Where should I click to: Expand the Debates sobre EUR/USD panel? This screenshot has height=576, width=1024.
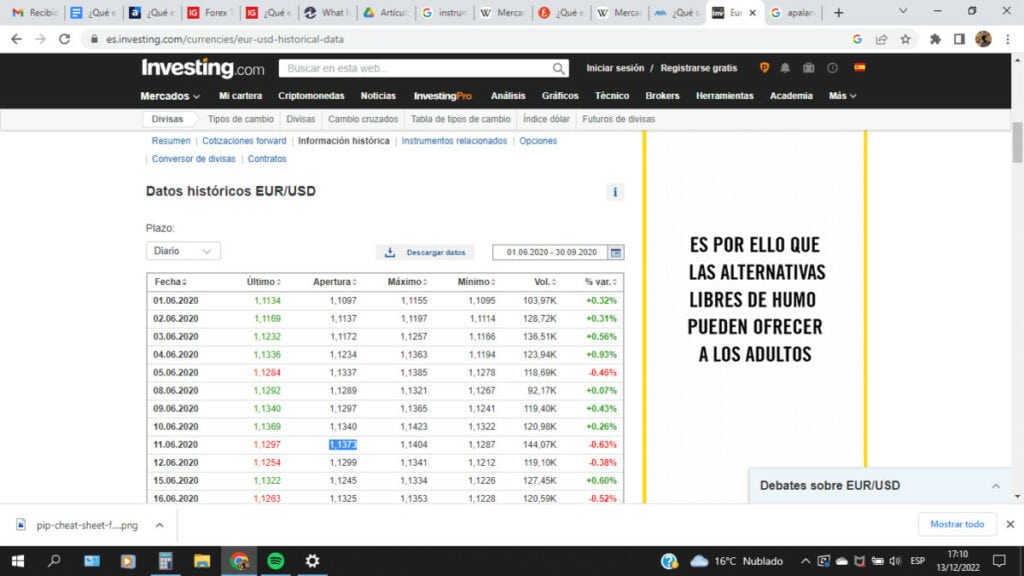pyautogui.click(x=995, y=486)
